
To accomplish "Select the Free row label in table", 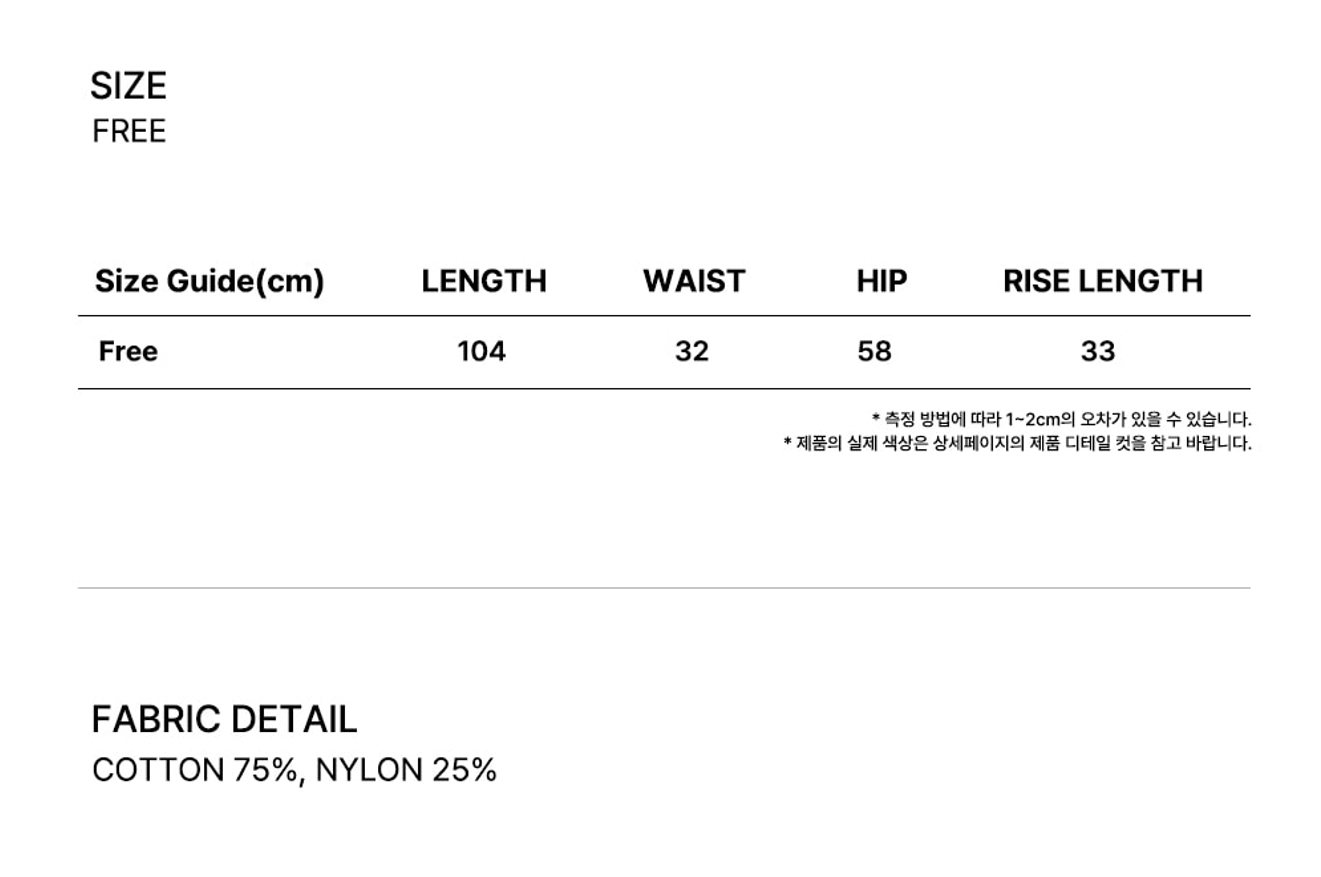I will tap(128, 352).
